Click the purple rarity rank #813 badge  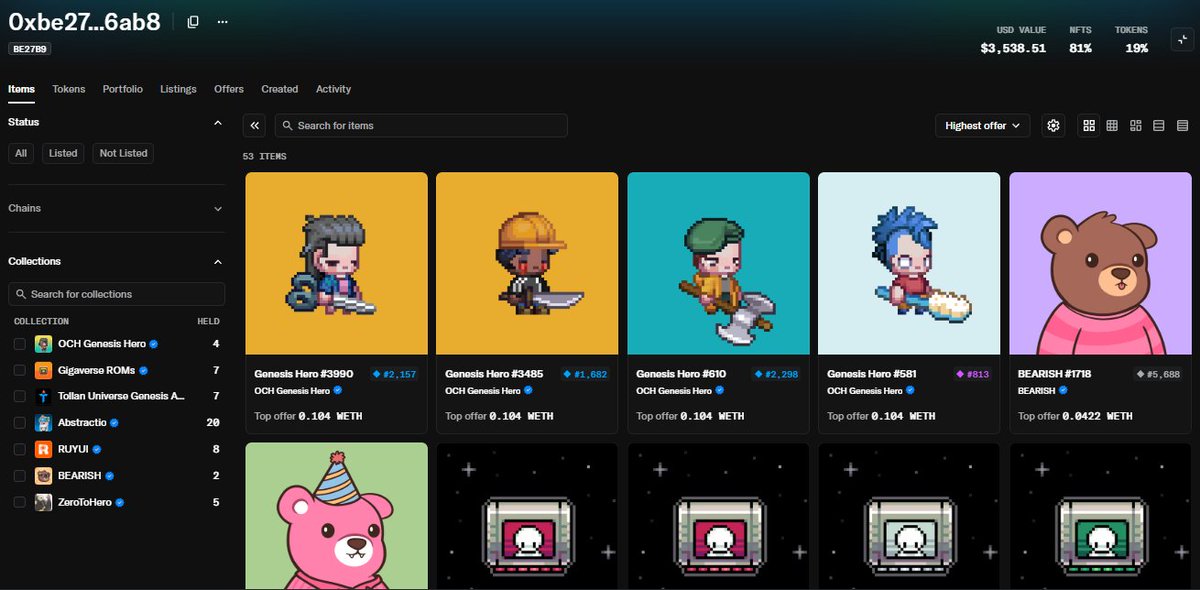(x=973, y=373)
